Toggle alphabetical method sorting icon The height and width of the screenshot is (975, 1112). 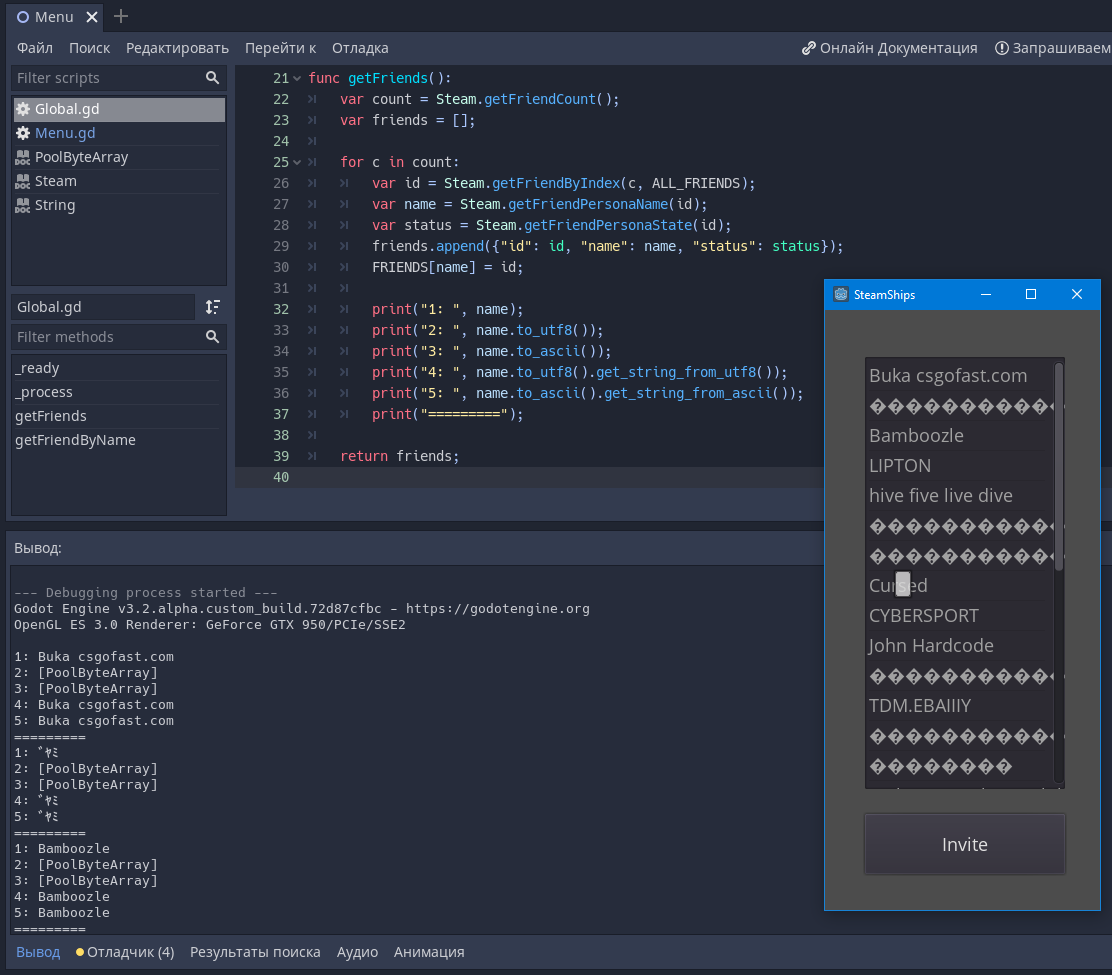(x=212, y=306)
